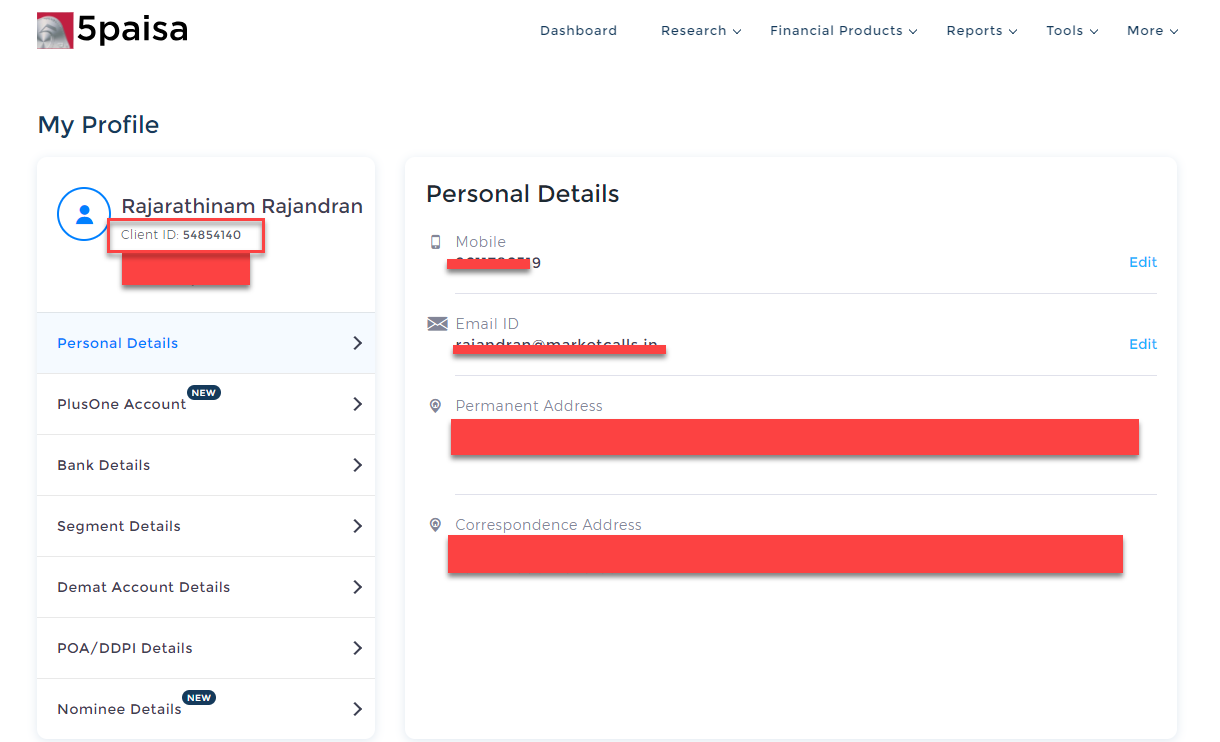Click the user avatar icon

tap(84, 214)
